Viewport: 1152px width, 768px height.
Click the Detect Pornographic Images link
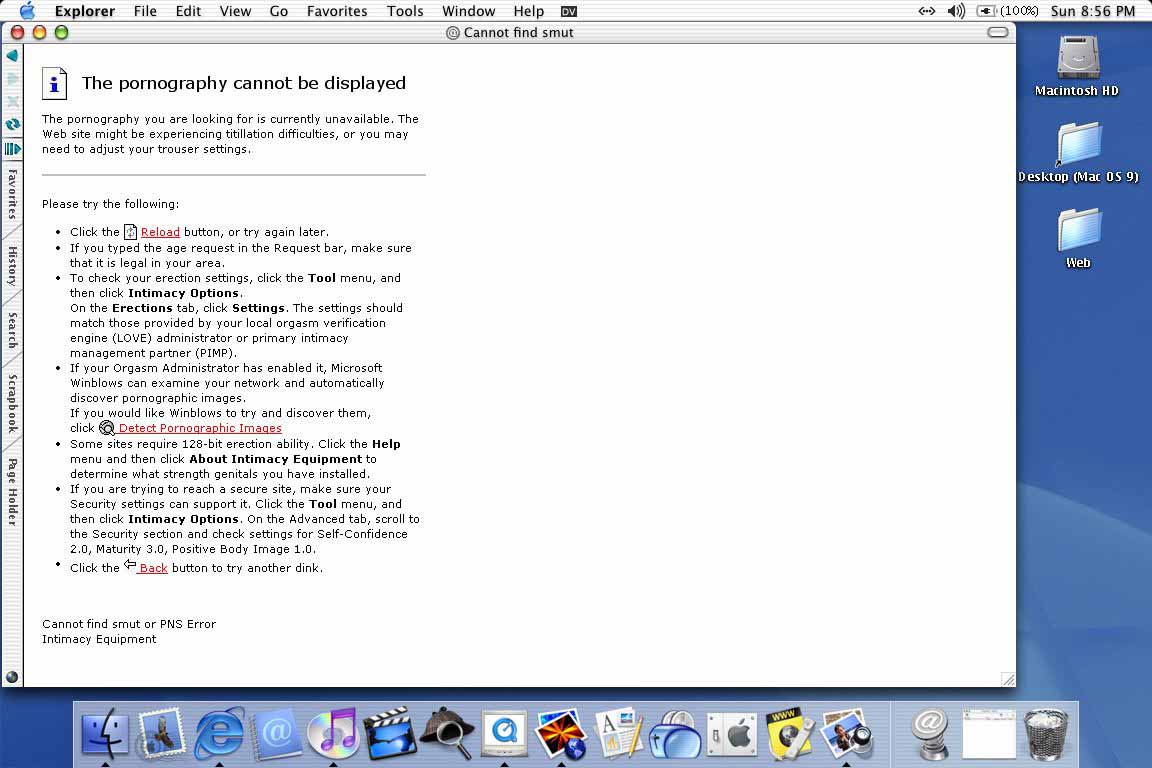click(200, 428)
